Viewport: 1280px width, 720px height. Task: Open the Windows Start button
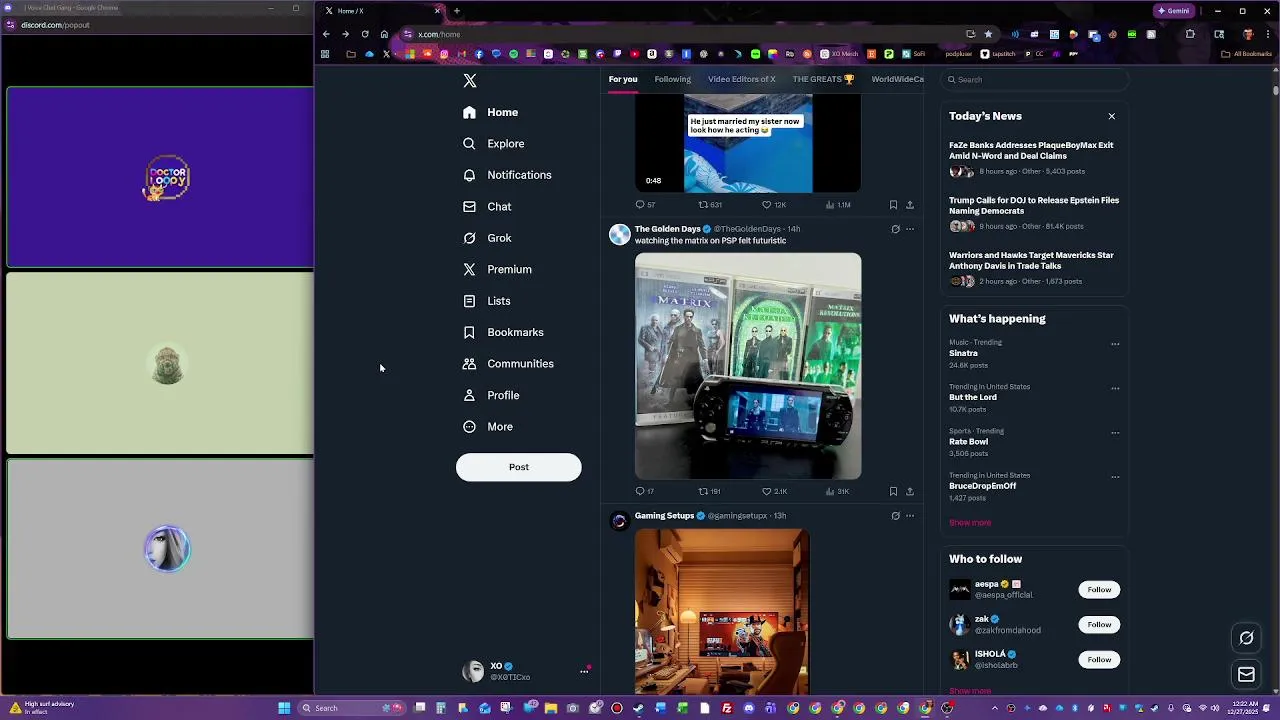pyautogui.click(x=284, y=708)
